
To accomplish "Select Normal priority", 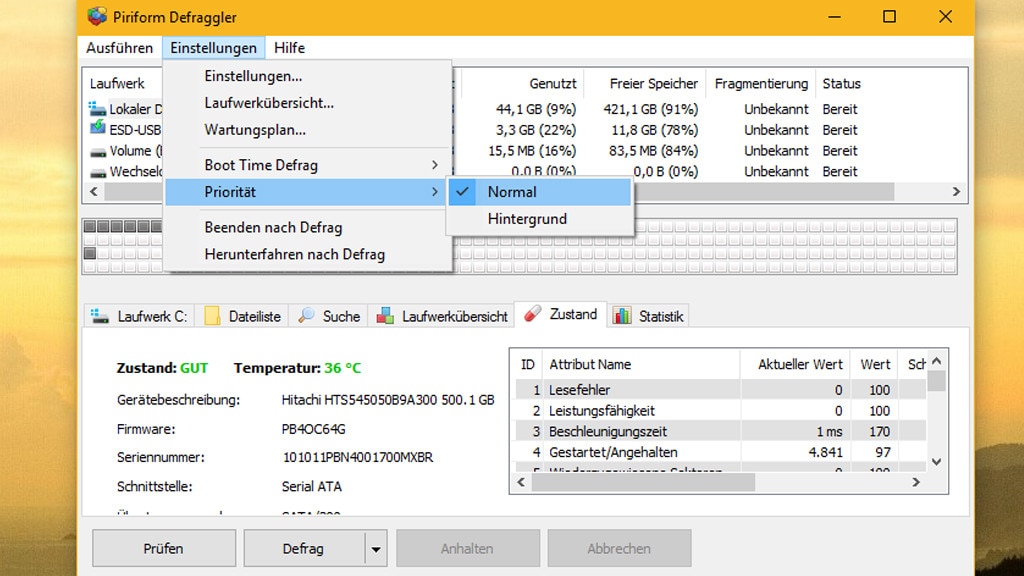I will pos(539,192).
